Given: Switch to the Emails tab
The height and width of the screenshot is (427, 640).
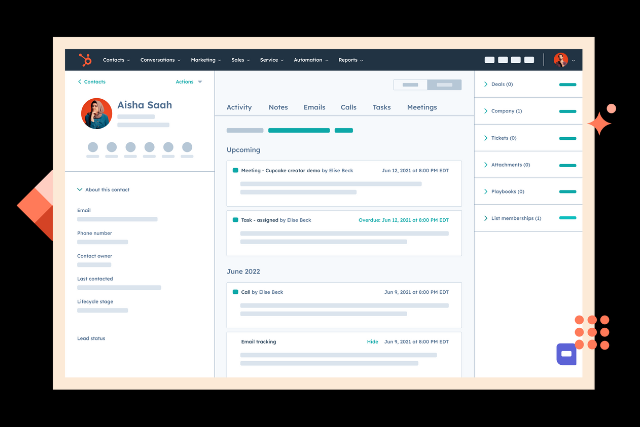Looking at the screenshot, I should pyautogui.click(x=314, y=107).
